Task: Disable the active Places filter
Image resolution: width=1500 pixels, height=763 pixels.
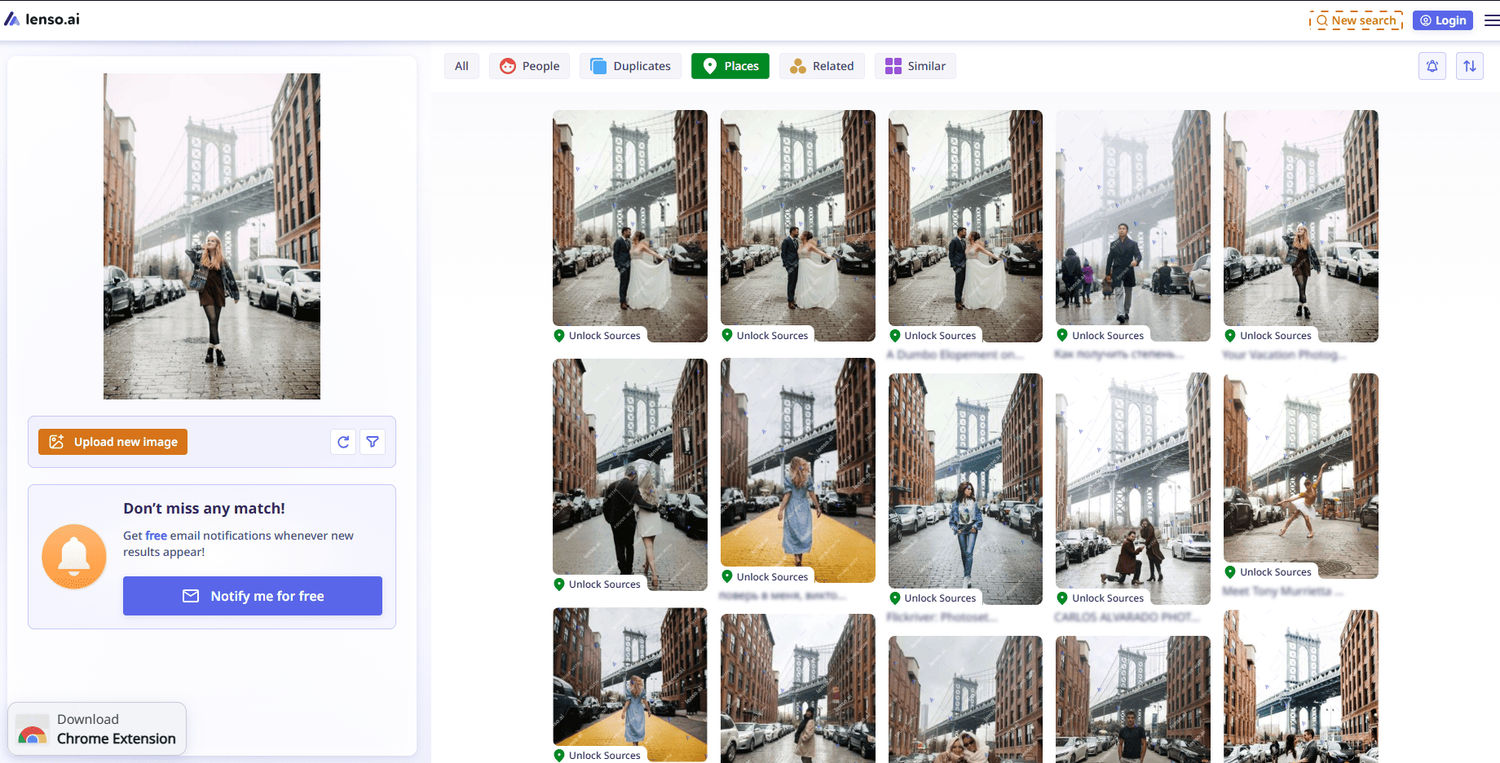Action: tap(730, 65)
